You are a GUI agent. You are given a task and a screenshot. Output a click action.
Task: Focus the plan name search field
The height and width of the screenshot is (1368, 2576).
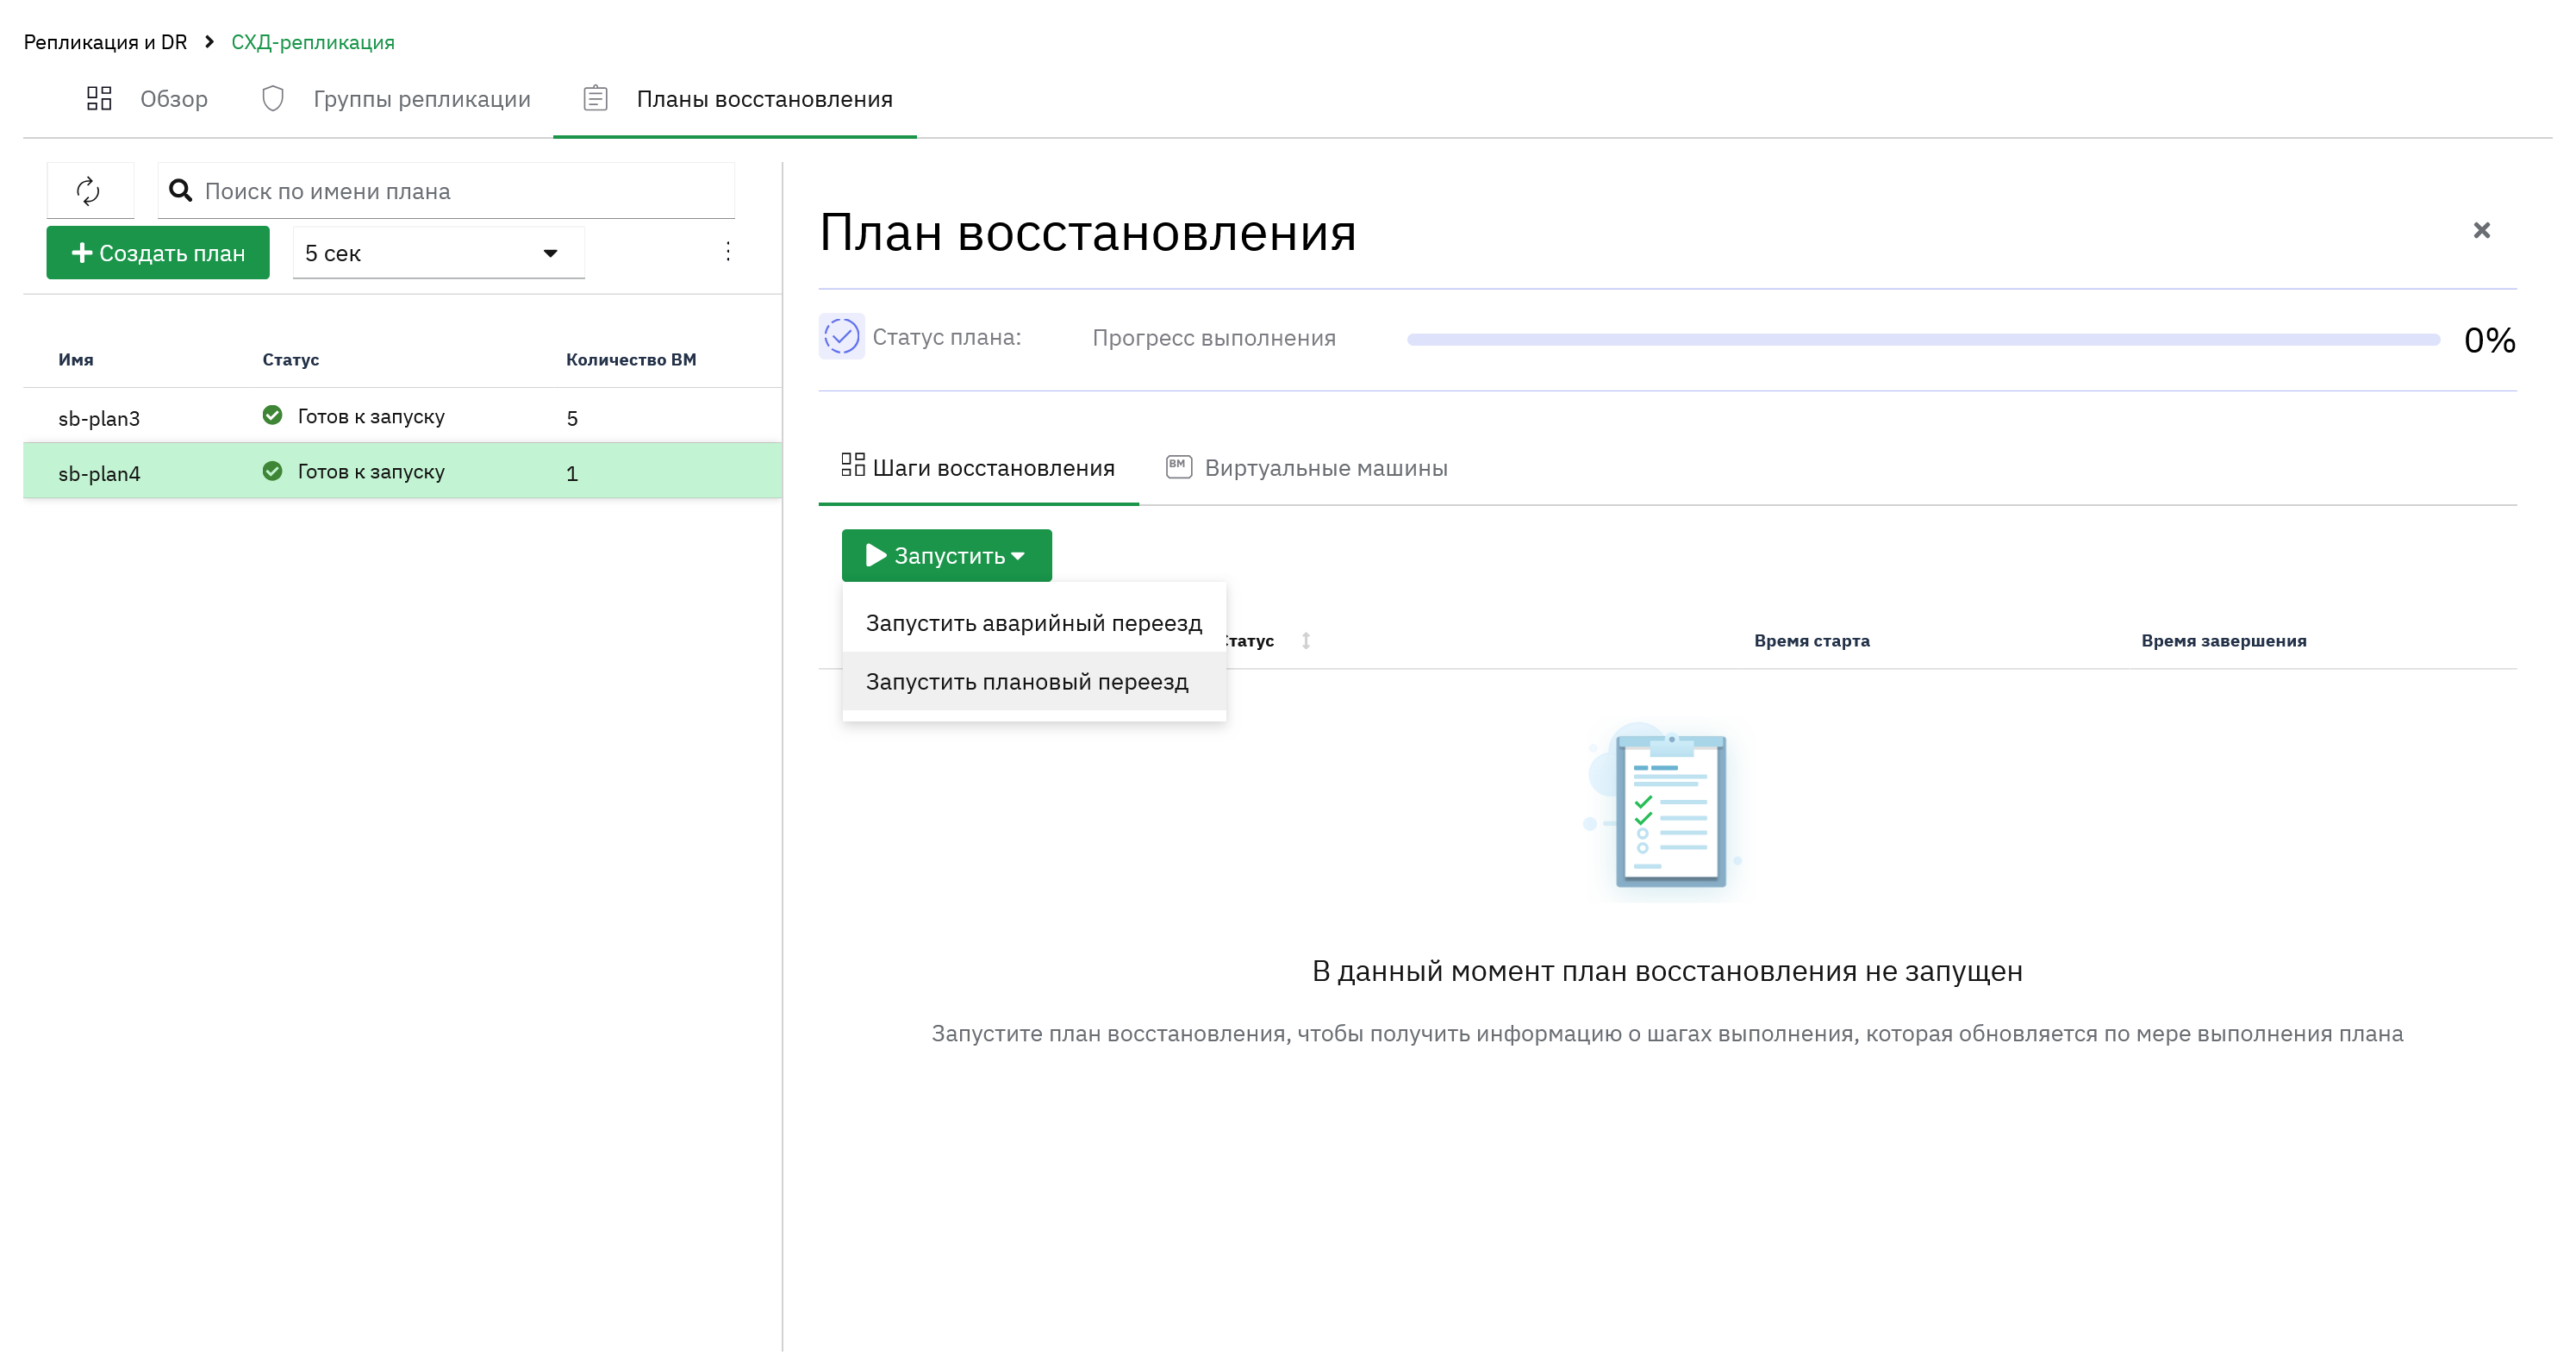click(446, 191)
